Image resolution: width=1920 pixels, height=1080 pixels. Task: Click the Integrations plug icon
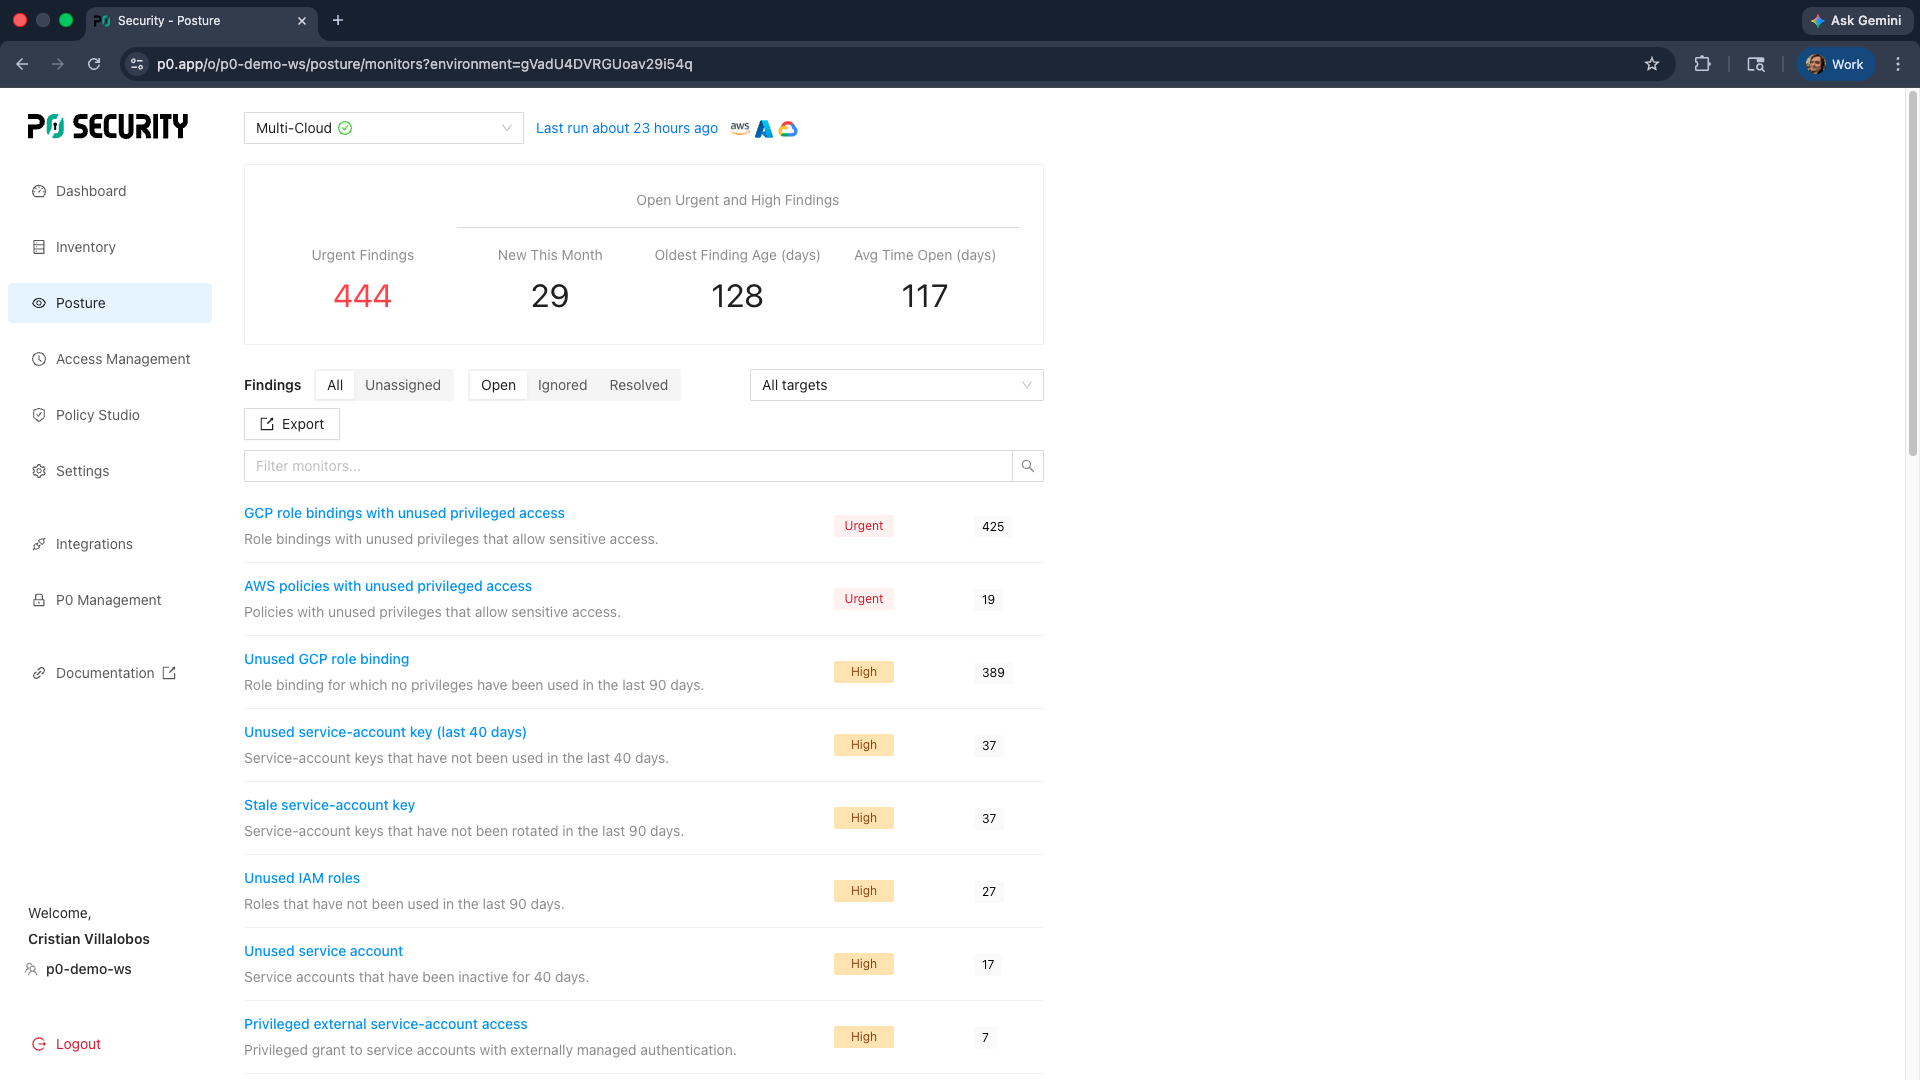pos(39,544)
